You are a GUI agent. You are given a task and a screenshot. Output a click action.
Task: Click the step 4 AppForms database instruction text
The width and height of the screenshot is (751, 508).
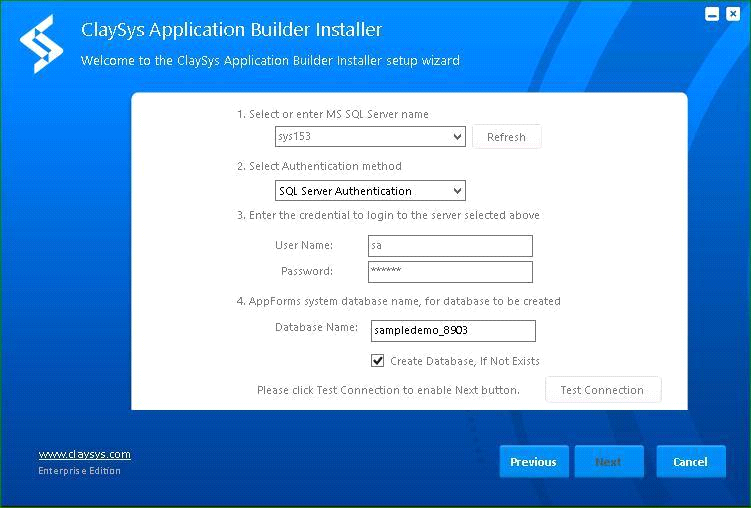pyautogui.click(x=398, y=301)
